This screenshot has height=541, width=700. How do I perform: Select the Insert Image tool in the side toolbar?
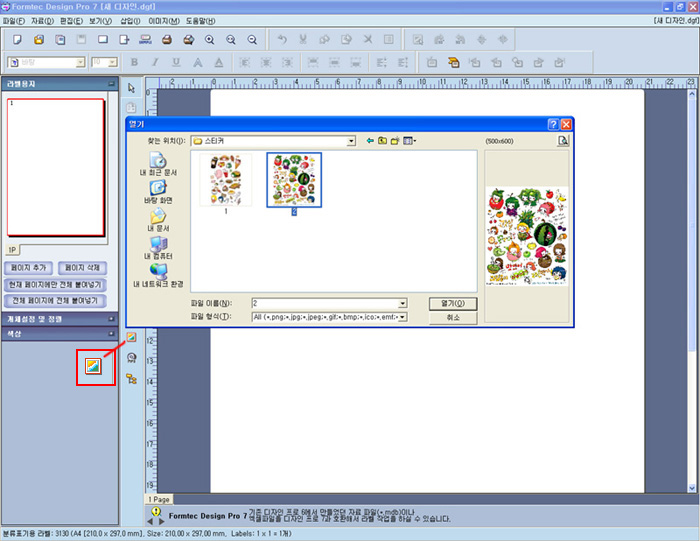click(x=131, y=337)
